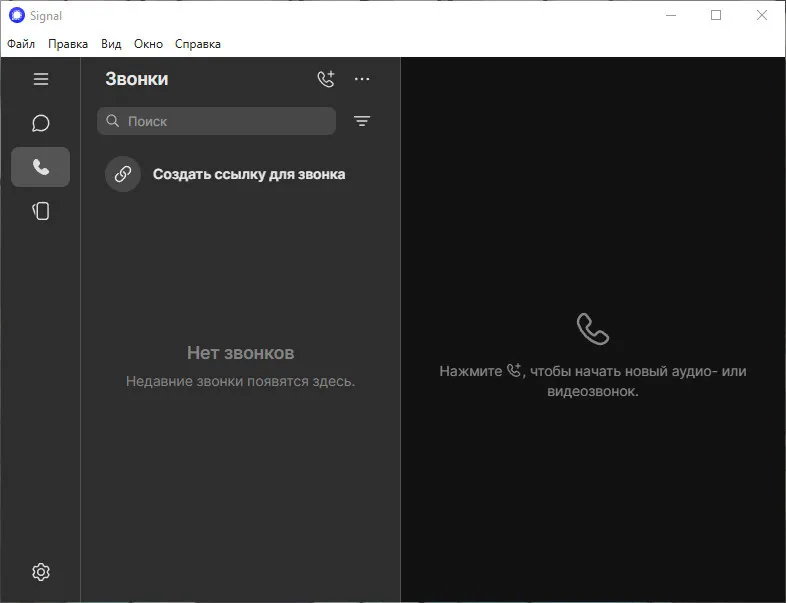Open the Stories tab in sidebar
The width and height of the screenshot is (786, 603).
[x=41, y=211]
